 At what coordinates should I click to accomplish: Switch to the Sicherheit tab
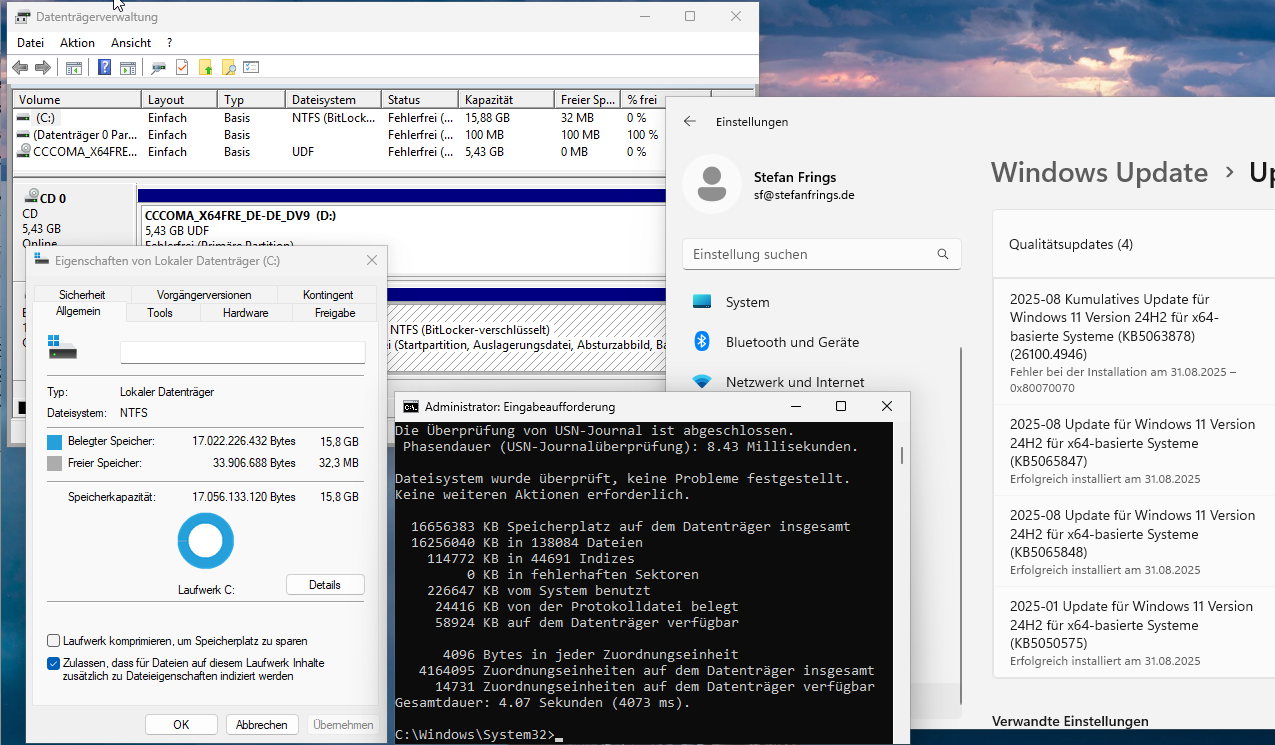[82, 295]
